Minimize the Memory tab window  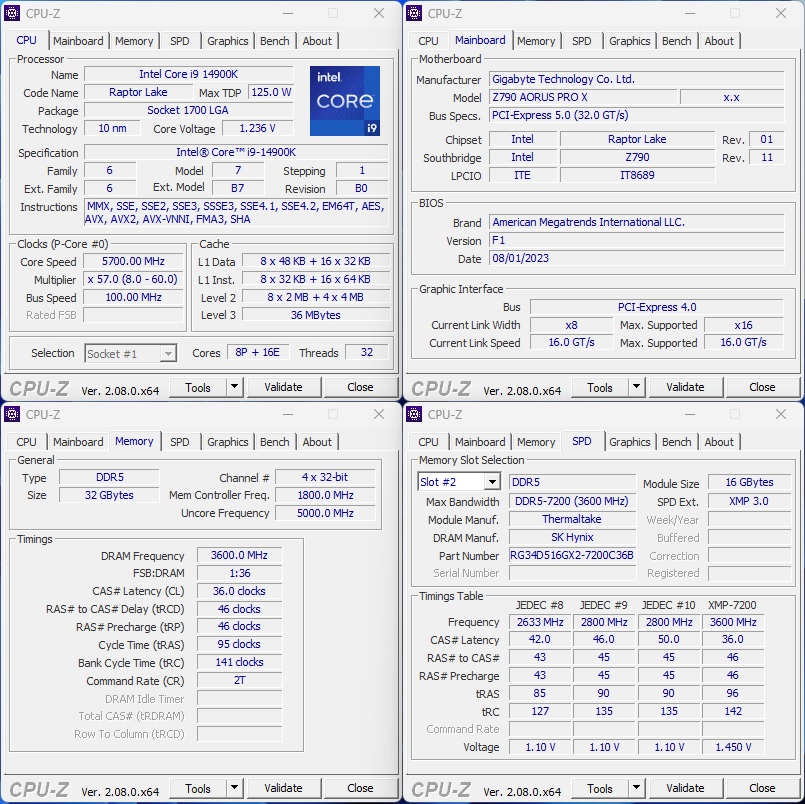(x=288, y=414)
